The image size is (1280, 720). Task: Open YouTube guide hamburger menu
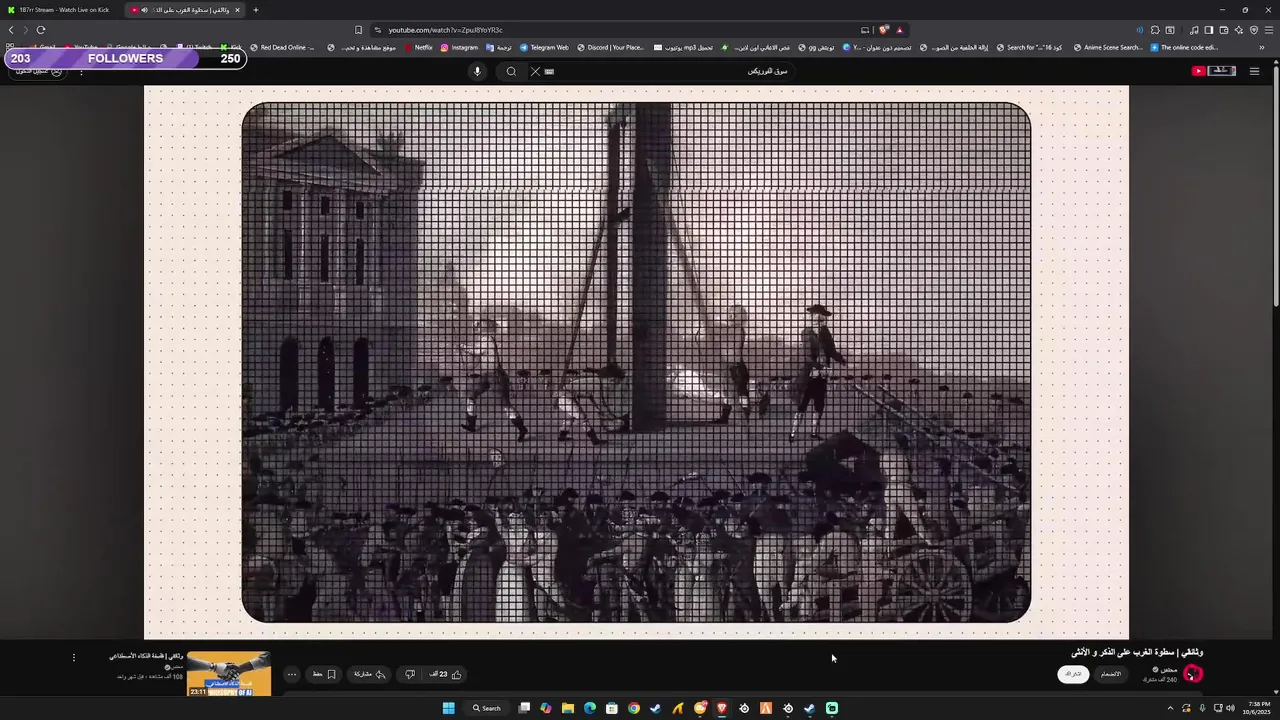pyautogui.click(x=1254, y=71)
